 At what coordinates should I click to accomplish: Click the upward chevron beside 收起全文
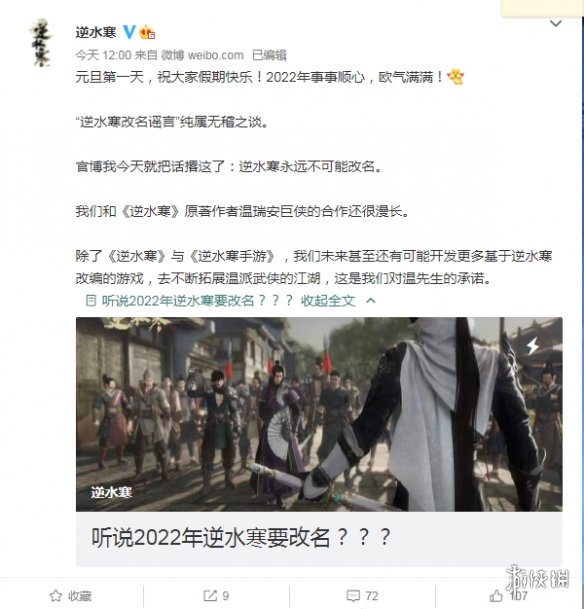point(371,300)
